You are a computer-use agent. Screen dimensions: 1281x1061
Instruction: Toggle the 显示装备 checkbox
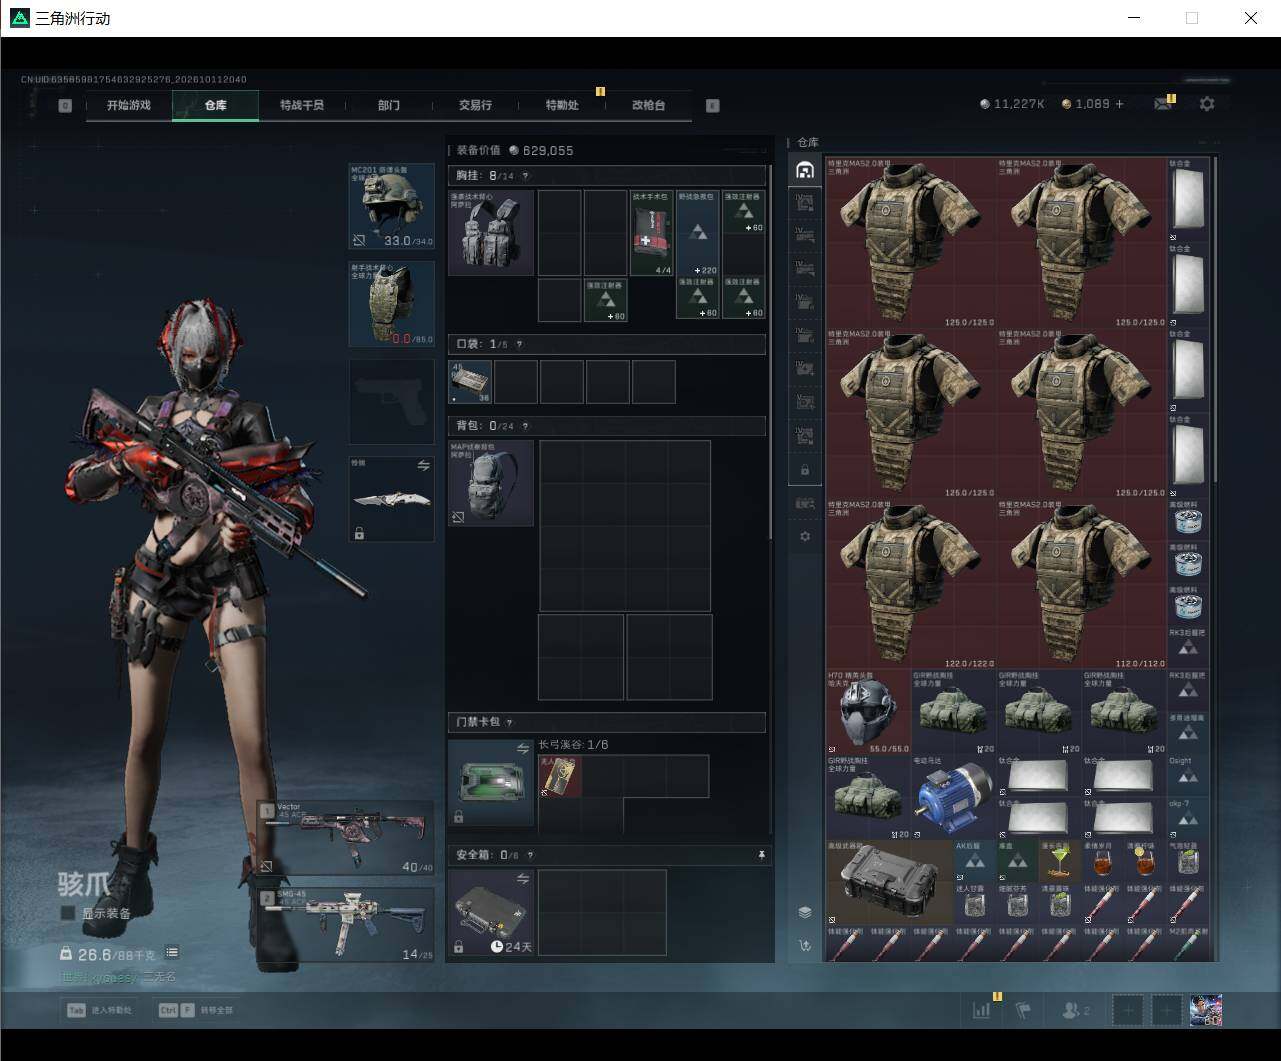coord(68,913)
